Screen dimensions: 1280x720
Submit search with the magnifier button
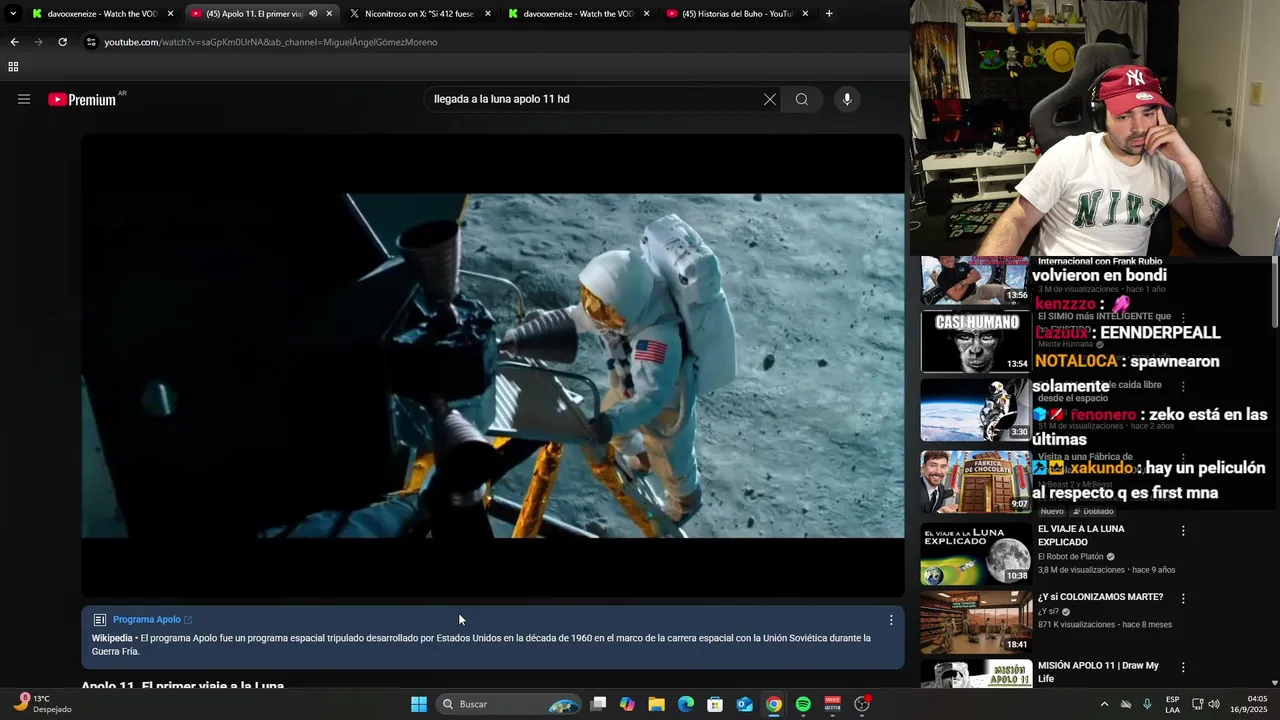[802, 99]
